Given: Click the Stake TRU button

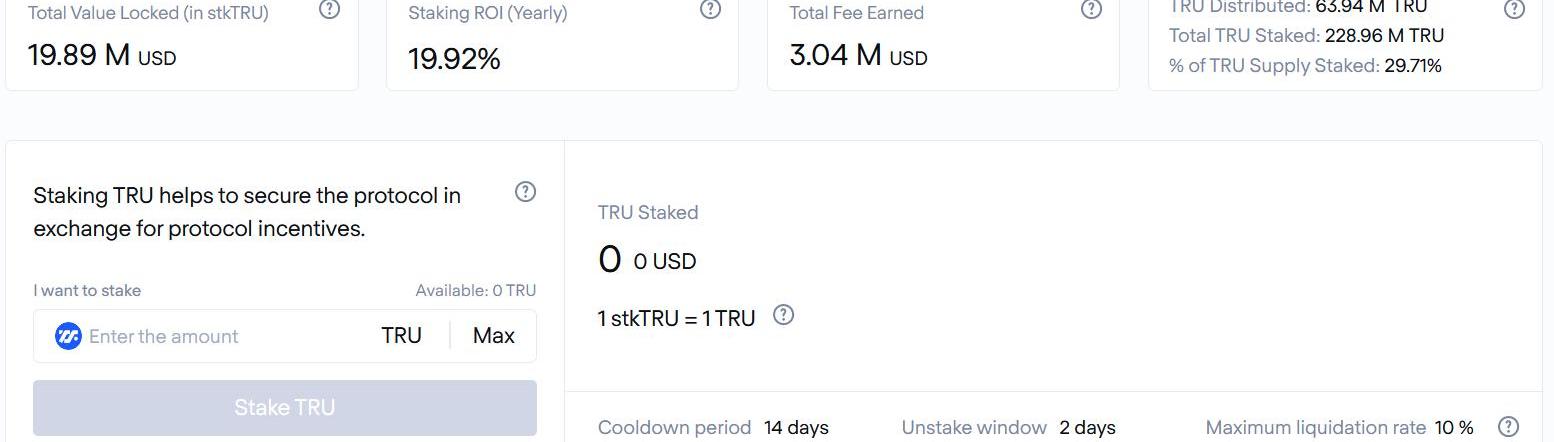Looking at the screenshot, I should pyautogui.click(x=285, y=408).
